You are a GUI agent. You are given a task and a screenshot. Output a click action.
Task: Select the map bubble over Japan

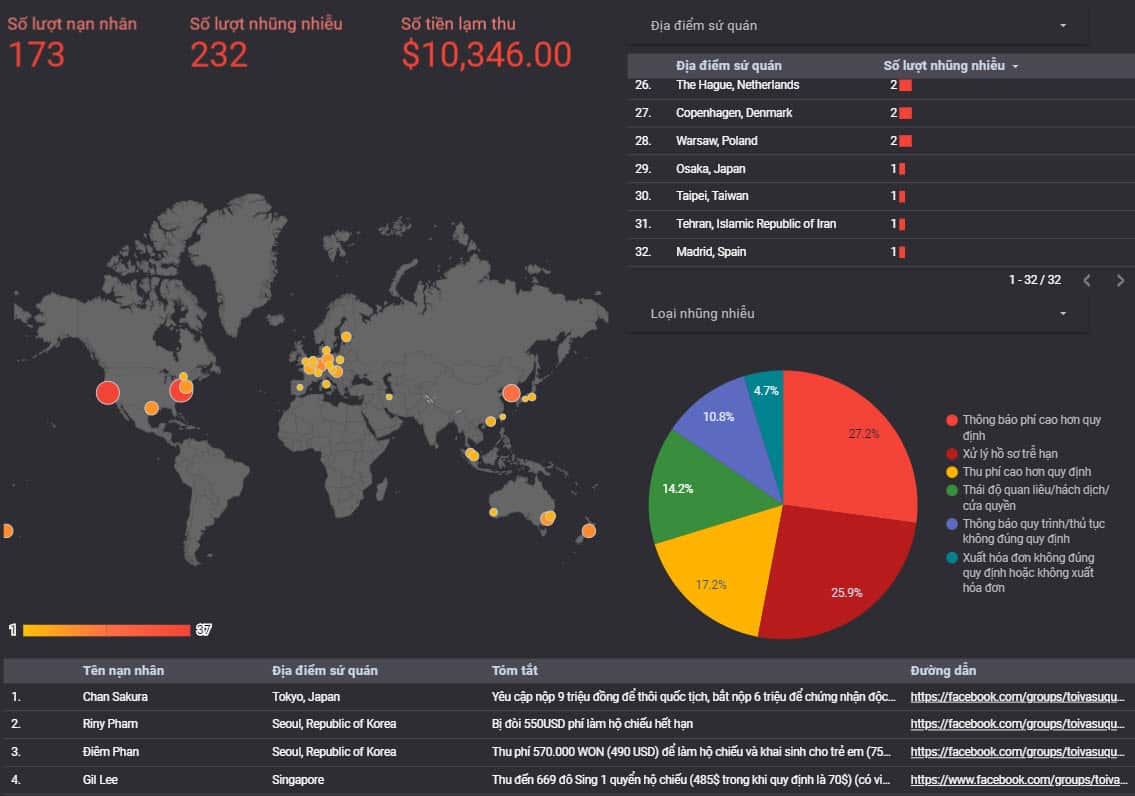[x=511, y=394]
